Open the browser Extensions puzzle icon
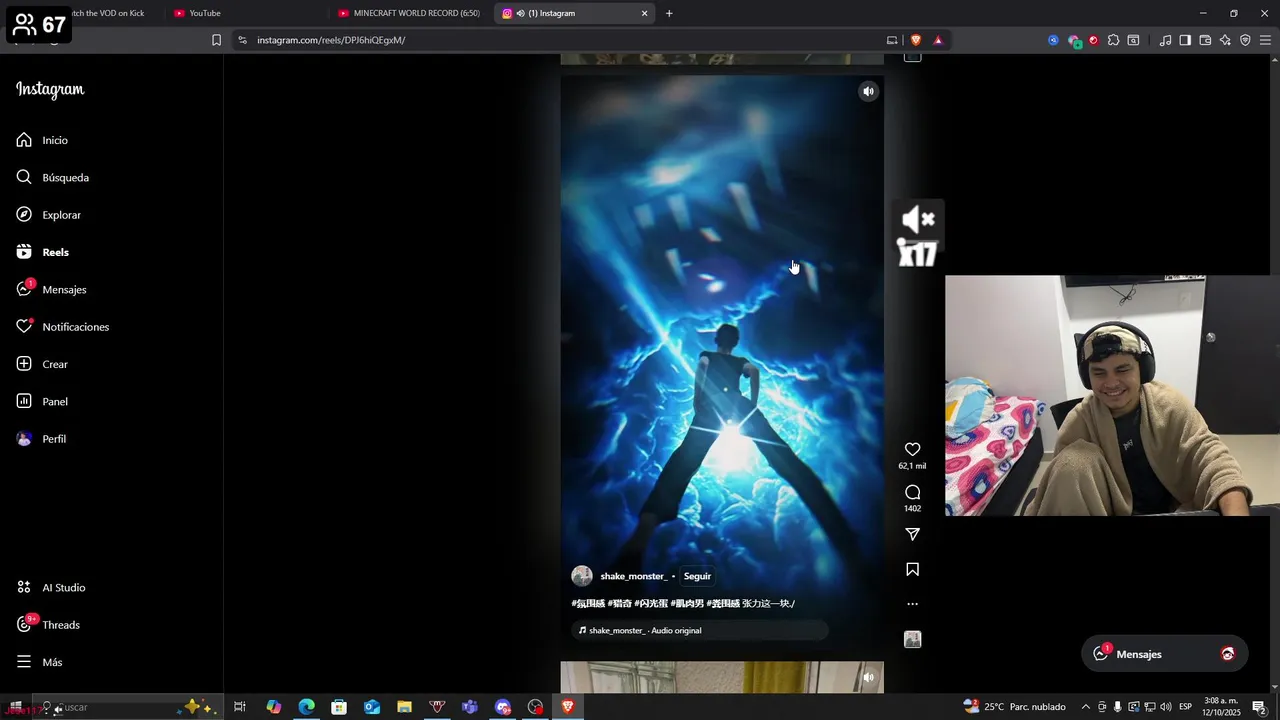 coord(1113,40)
